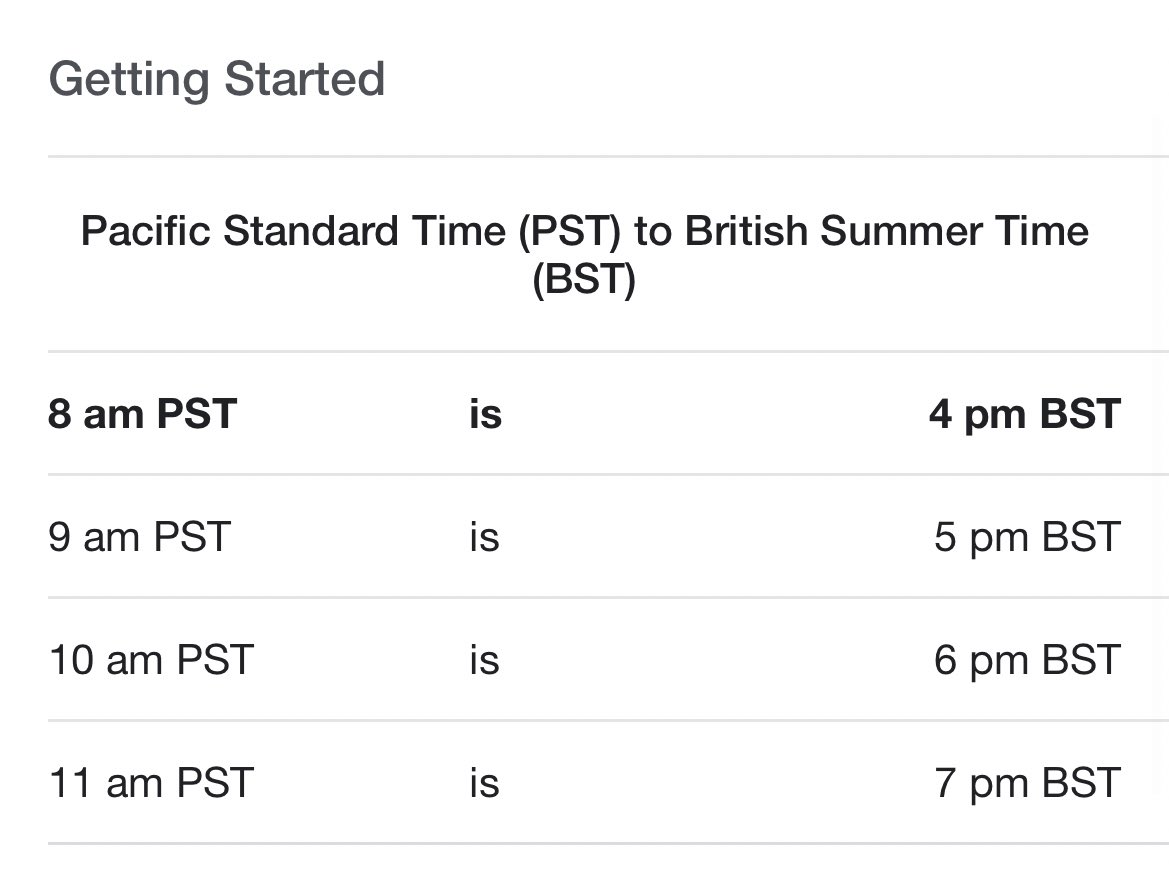The height and width of the screenshot is (879, 1169).
Task: Click "British Summer Time" in the title
Action: pos(886,230)
